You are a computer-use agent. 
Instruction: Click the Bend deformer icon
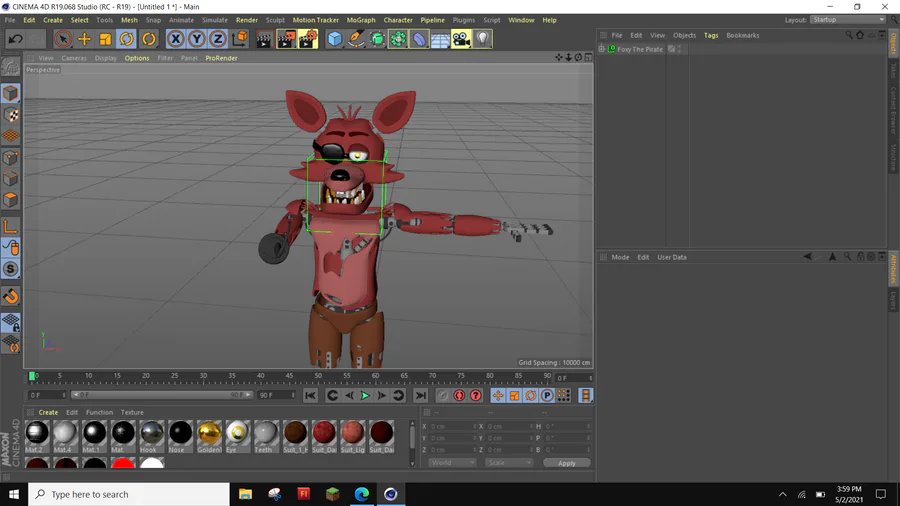pos(420,39)
